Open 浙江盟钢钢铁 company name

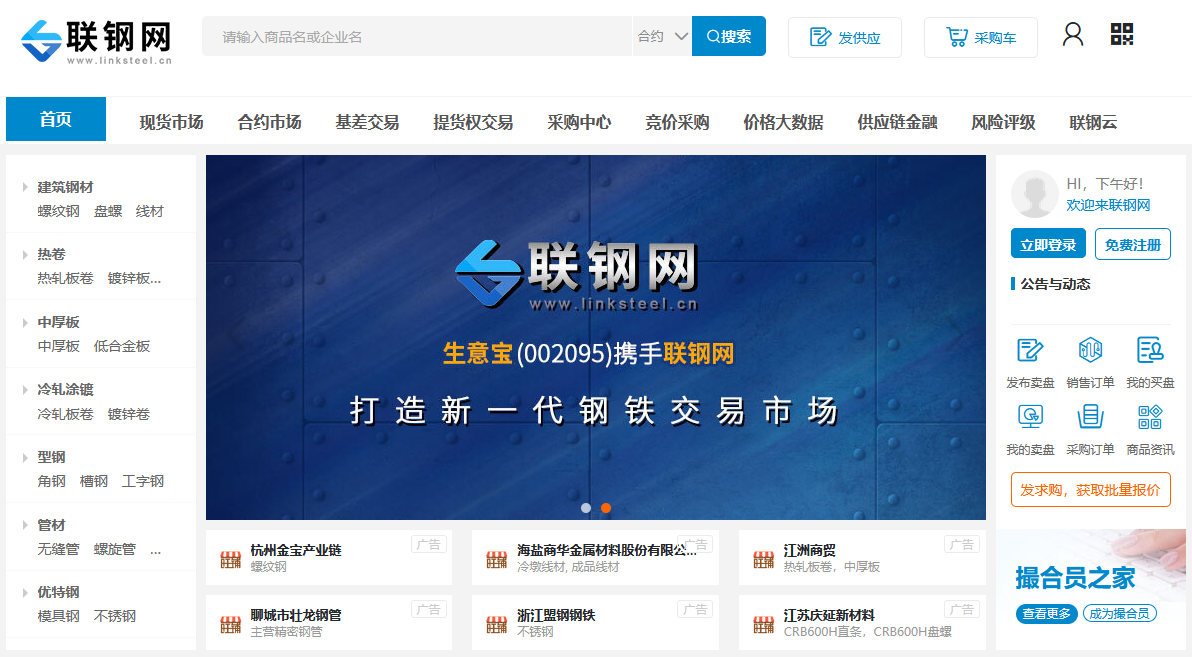[556, 615]
